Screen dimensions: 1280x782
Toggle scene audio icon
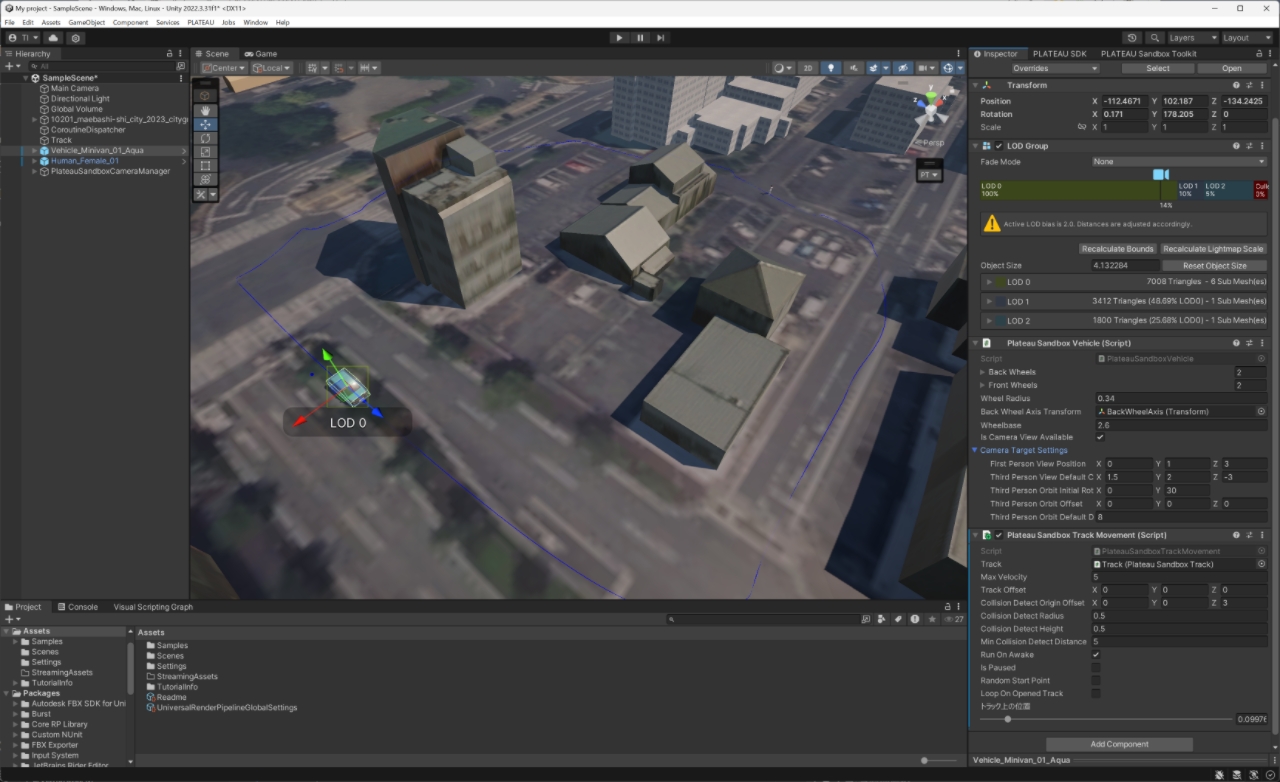853,68
